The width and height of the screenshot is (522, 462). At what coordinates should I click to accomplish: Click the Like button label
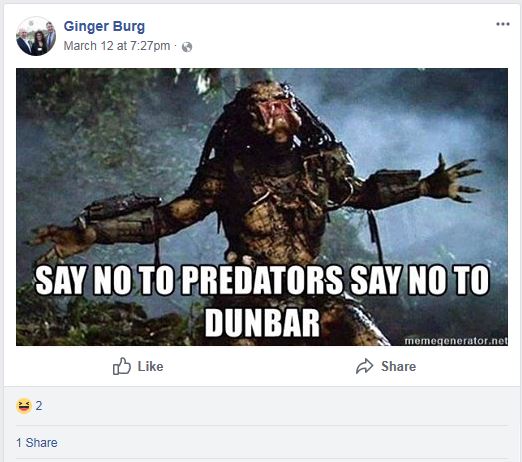[150, 366]
